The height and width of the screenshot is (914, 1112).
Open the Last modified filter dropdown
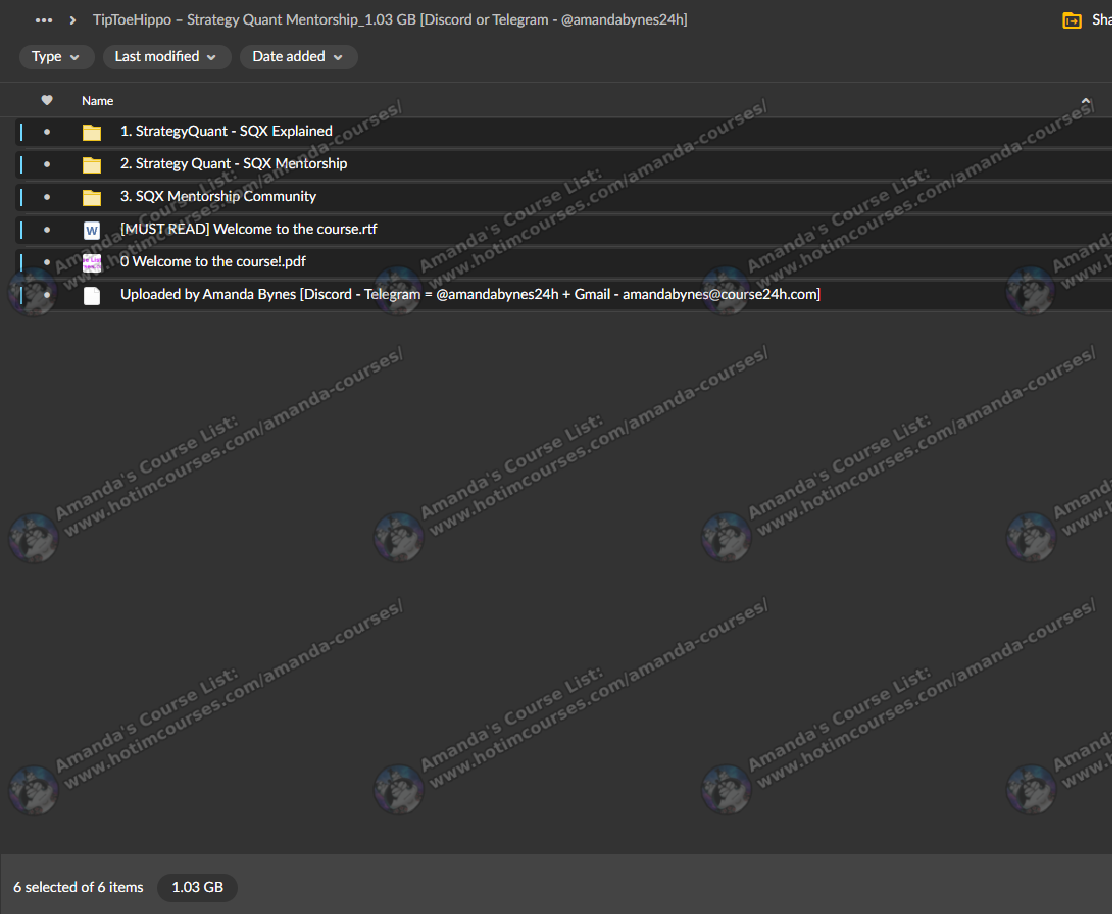166,57
